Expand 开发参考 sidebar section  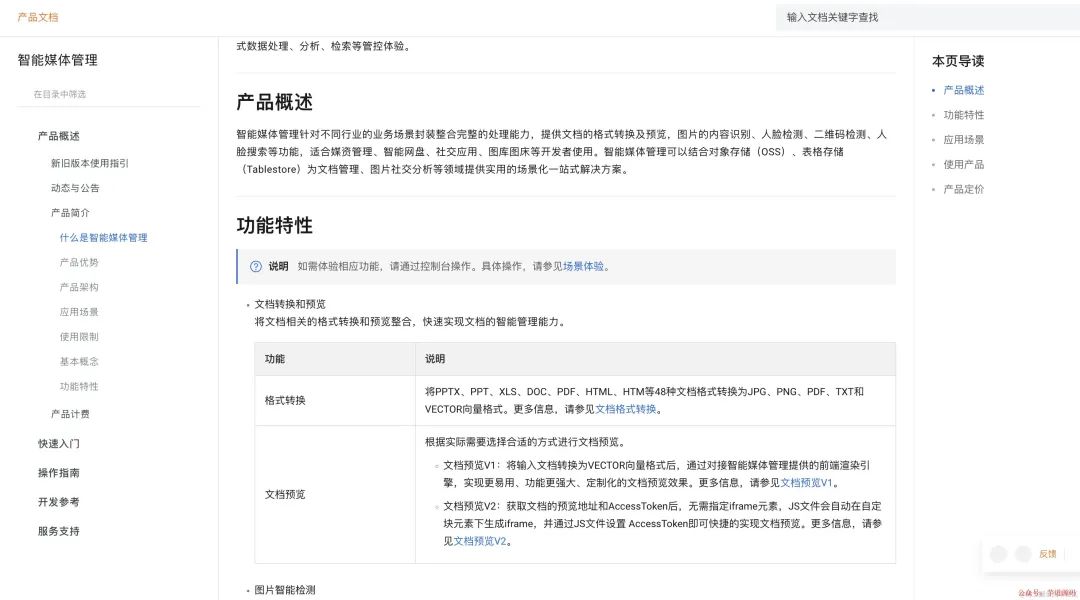pyautogui.click(x=59, y=502)
